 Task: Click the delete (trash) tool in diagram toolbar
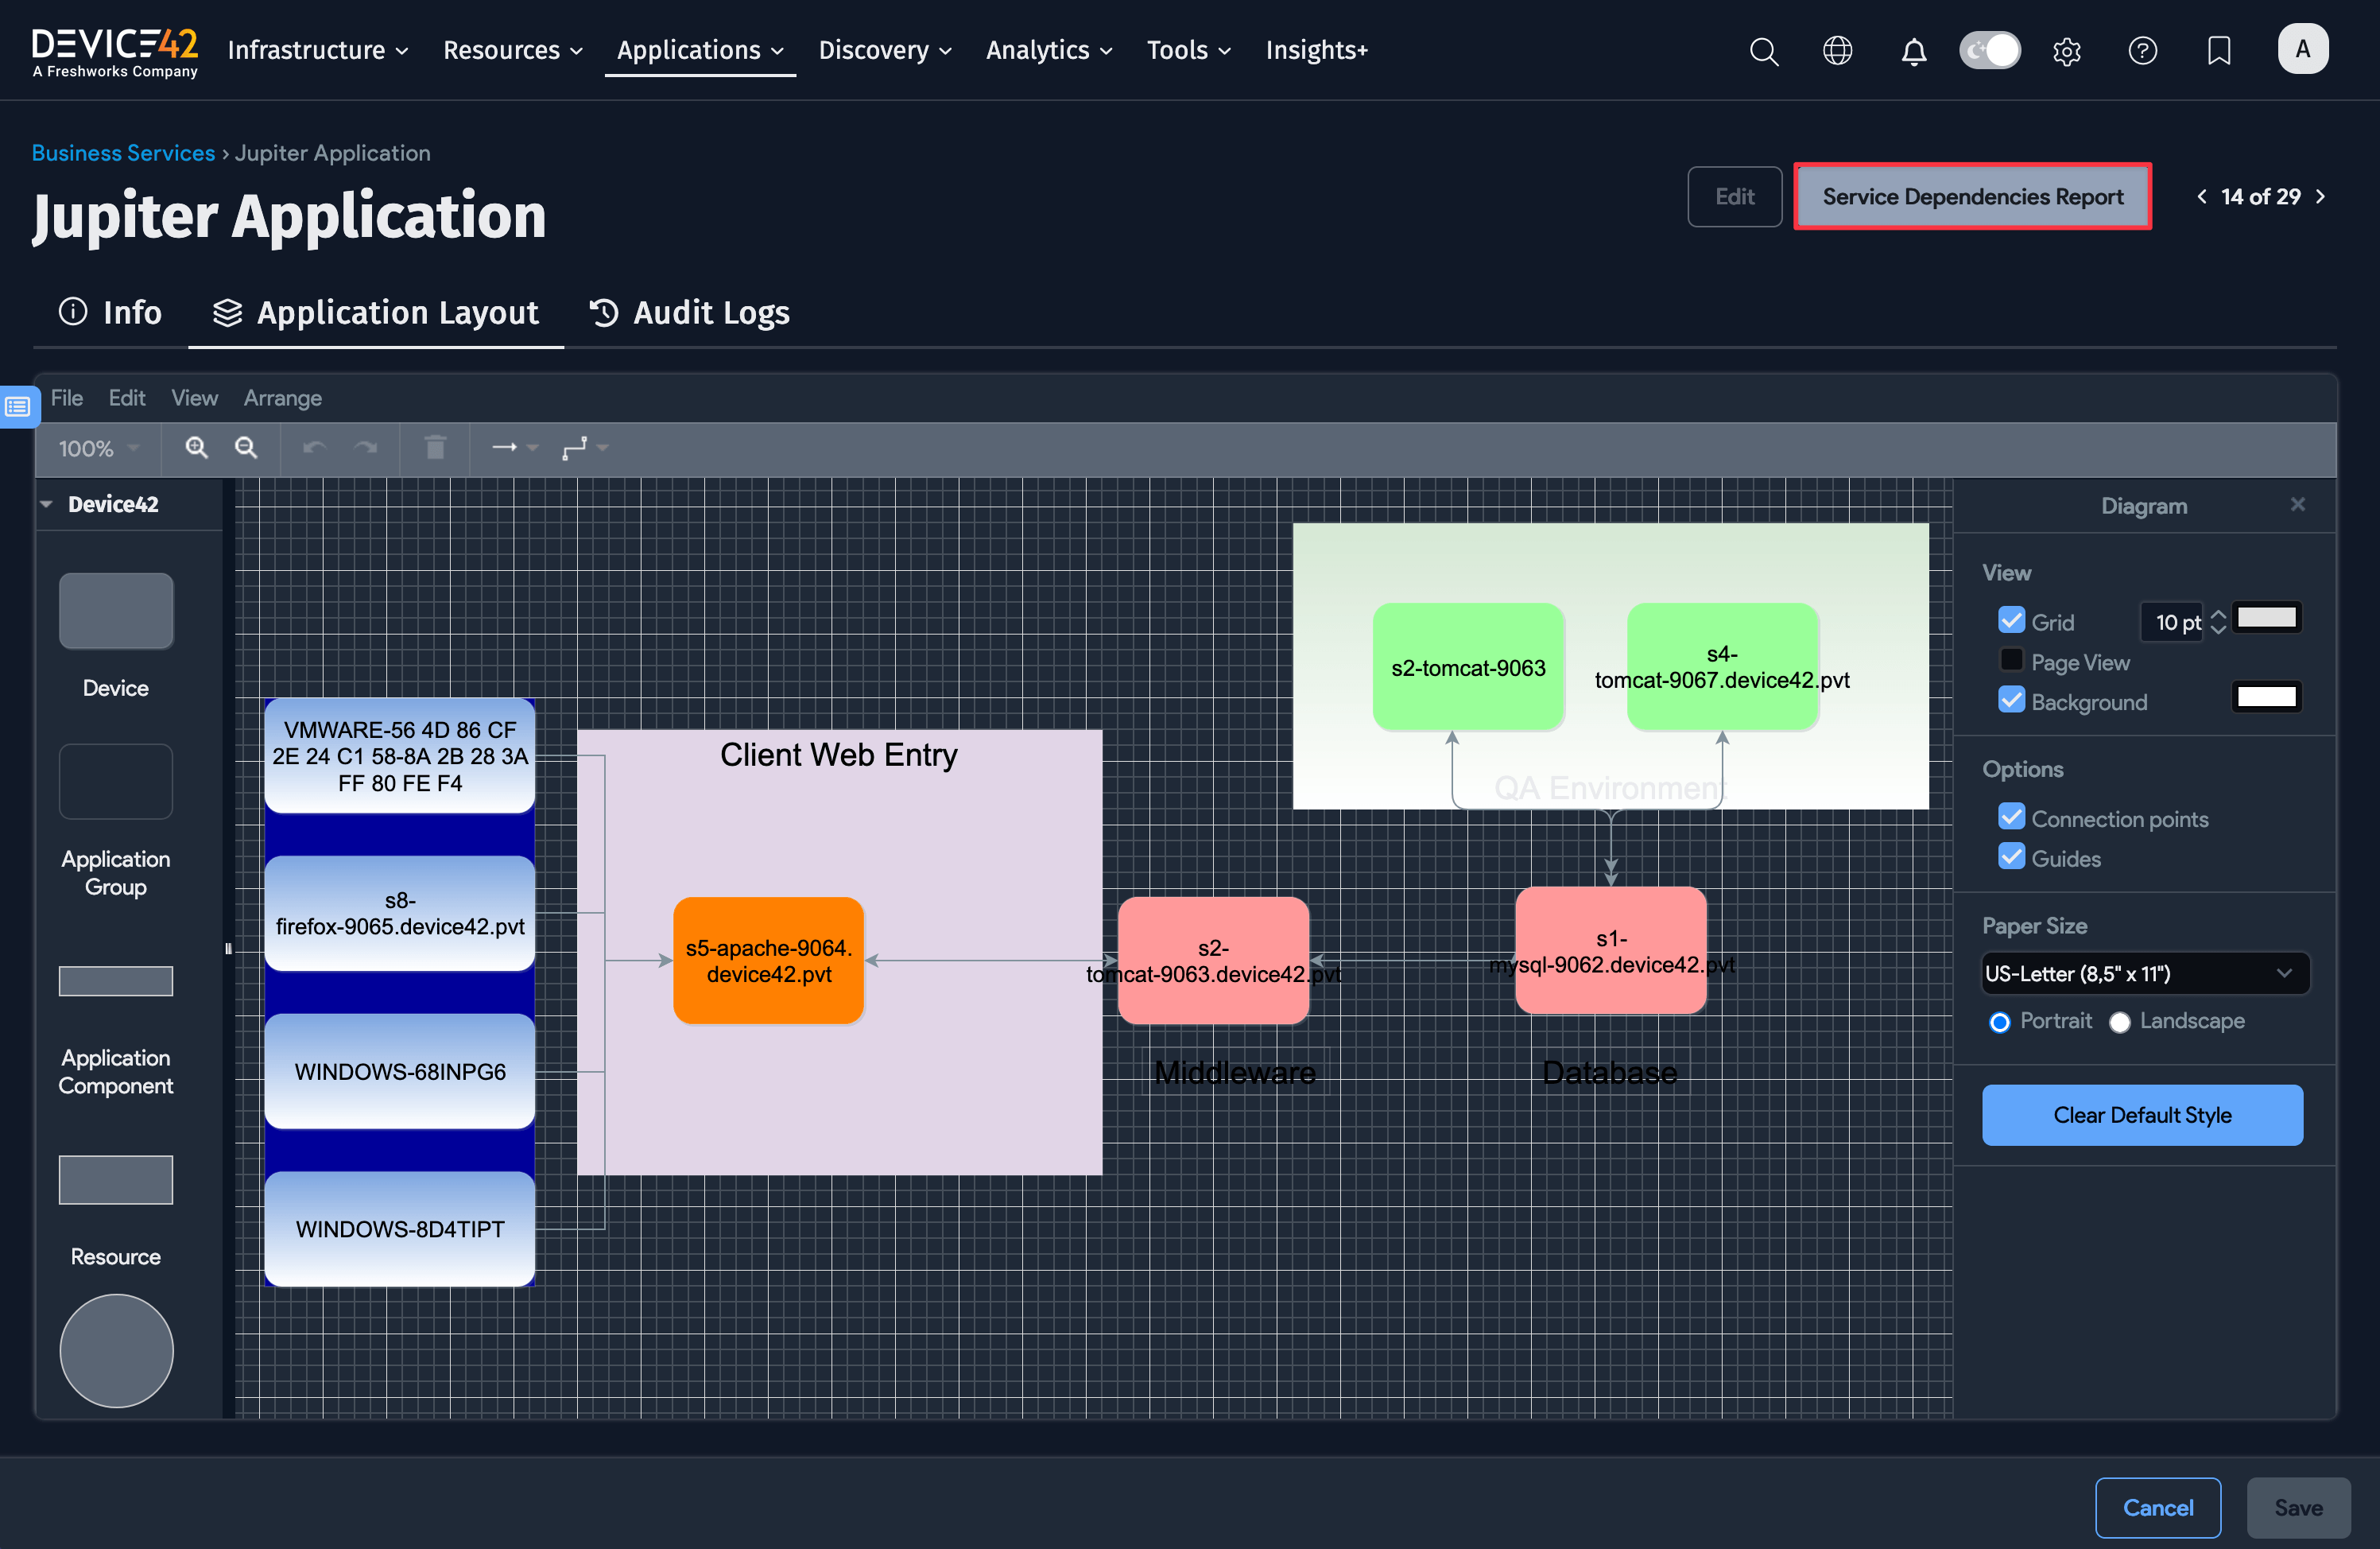(x=435, y=448)
